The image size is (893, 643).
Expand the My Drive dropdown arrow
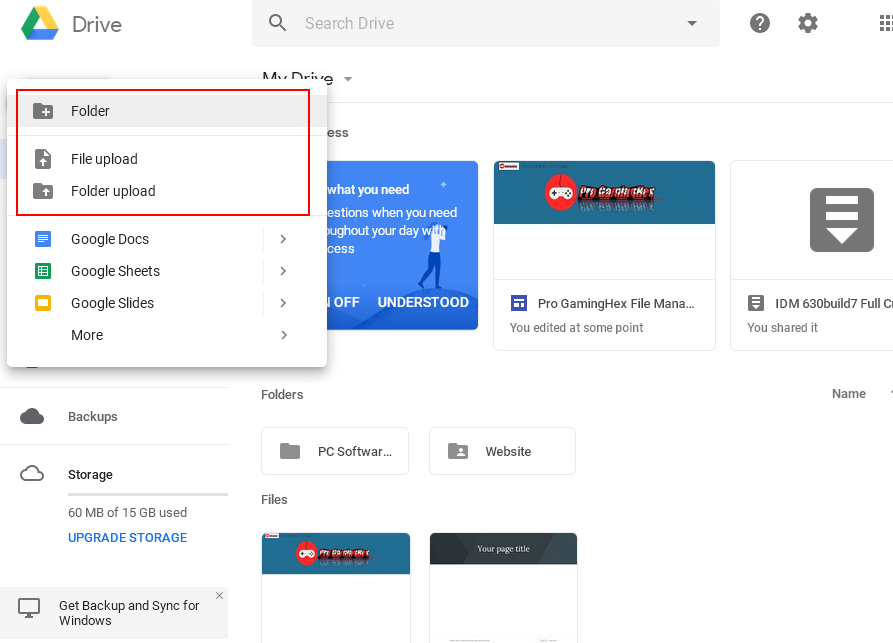coord(347,79)
